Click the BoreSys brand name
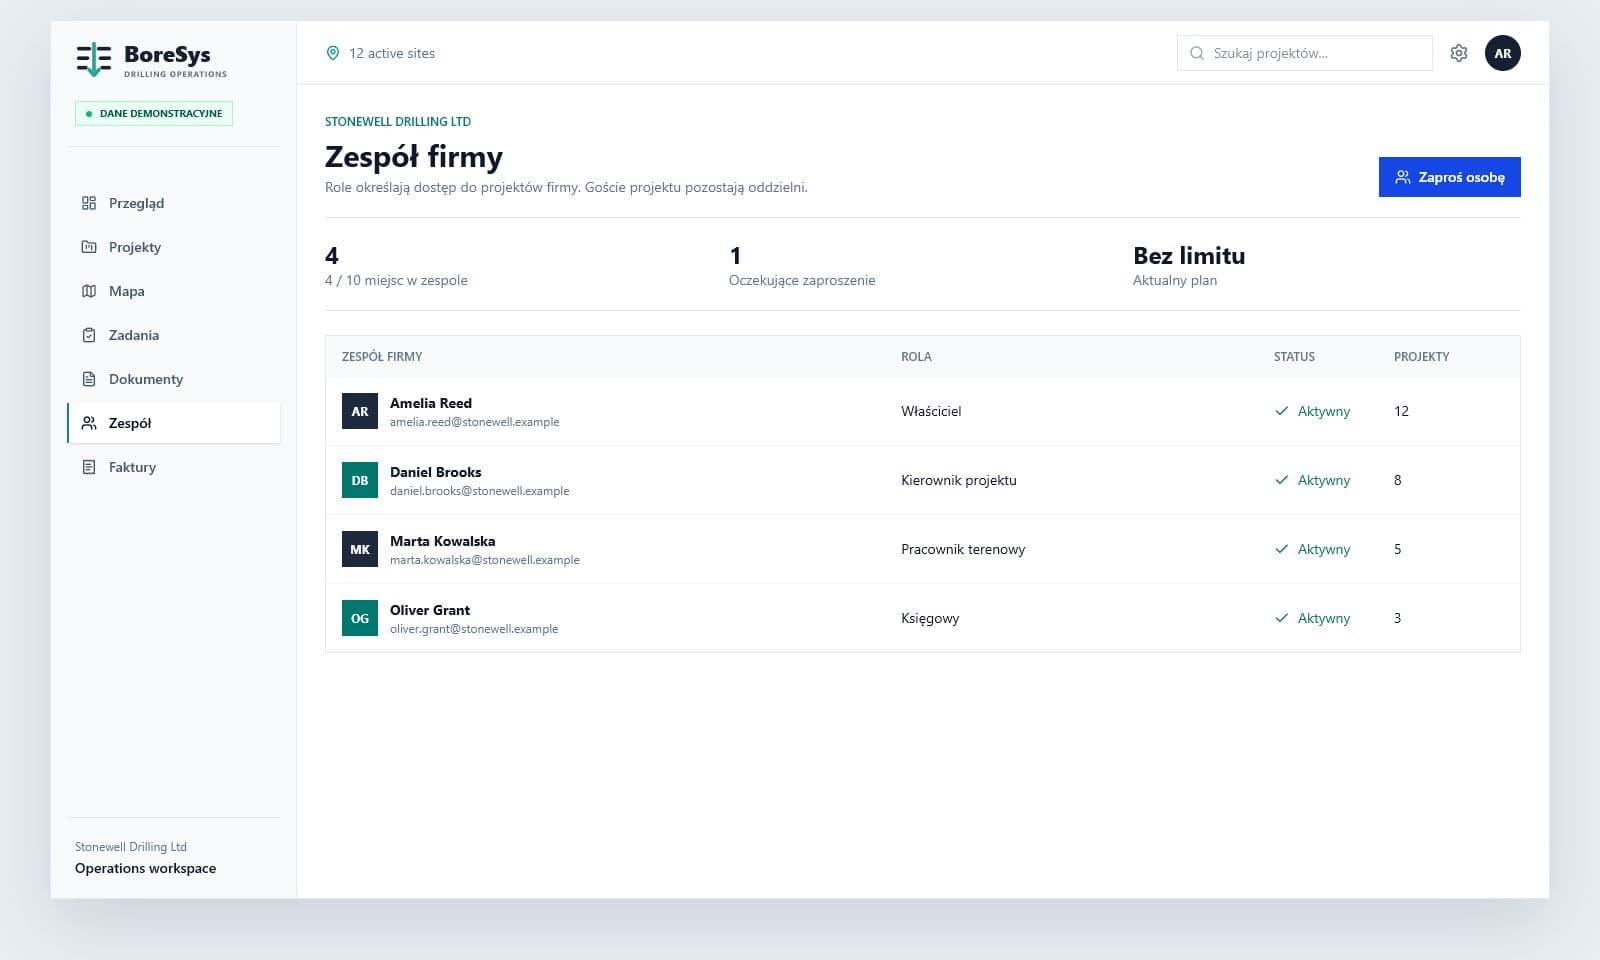 pyautogui.click(x=167, y=54)
